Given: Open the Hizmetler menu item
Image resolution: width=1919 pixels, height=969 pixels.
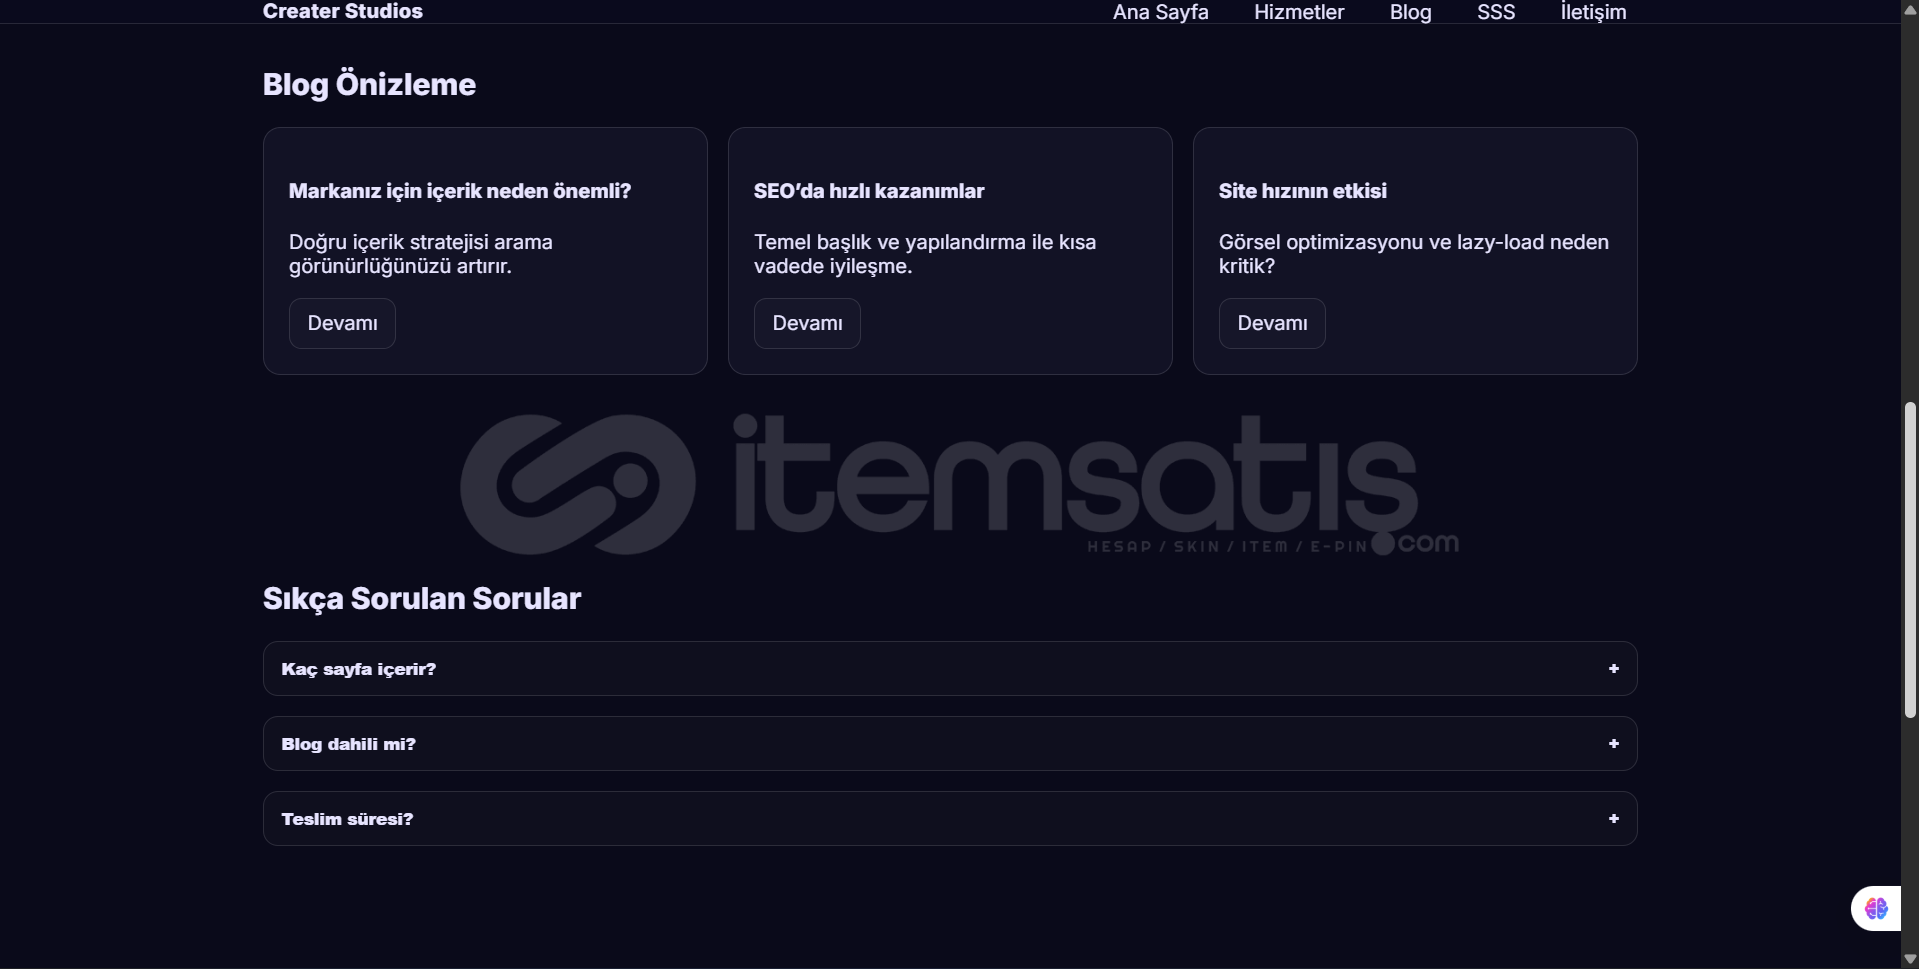Looking at the screenshot, I should click(1299, 12).
